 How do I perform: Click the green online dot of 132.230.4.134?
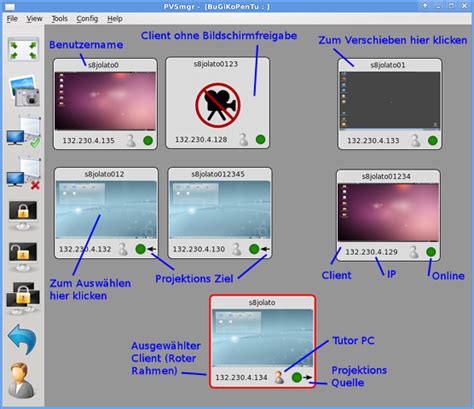297,377
